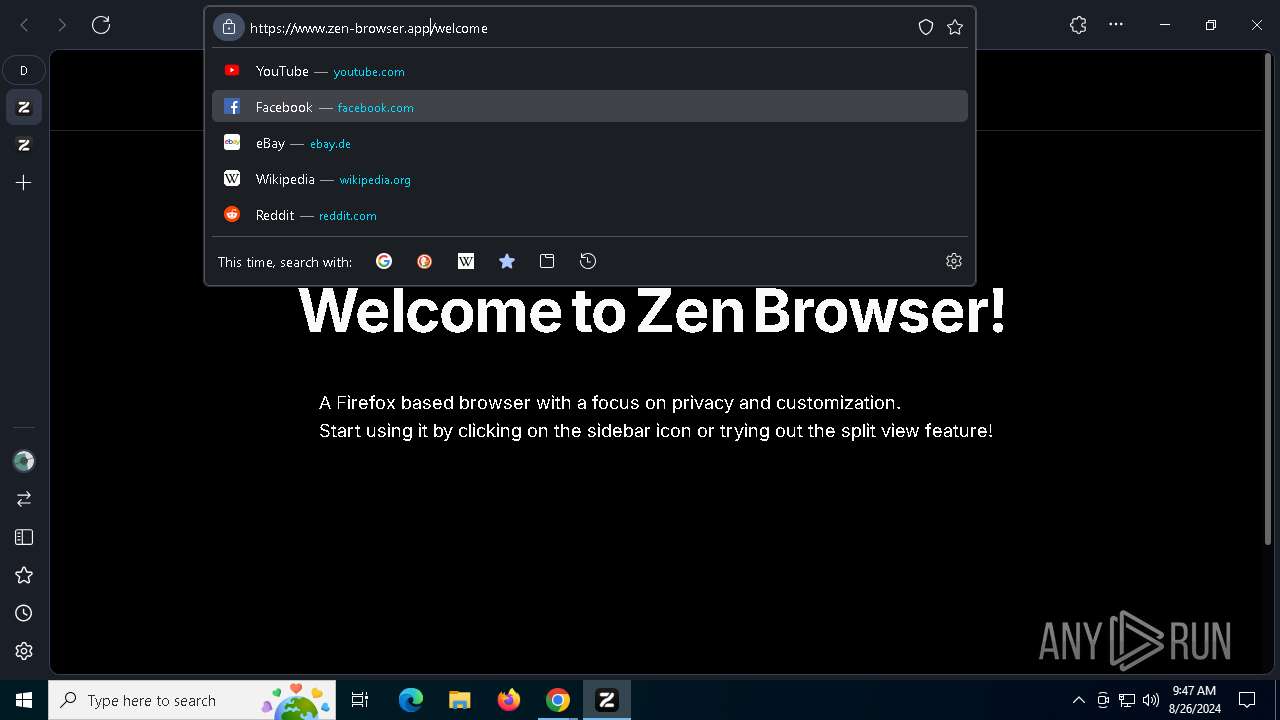Open history from sidebar clock icon

pos(24,613)
